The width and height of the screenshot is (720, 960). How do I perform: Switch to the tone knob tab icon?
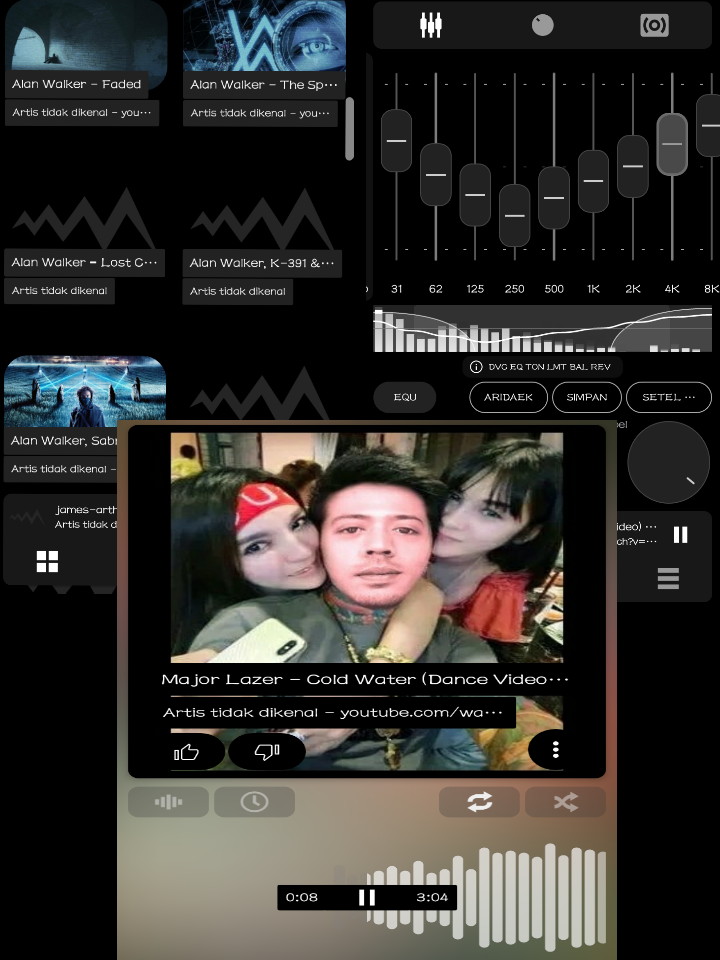coord(542,25)
